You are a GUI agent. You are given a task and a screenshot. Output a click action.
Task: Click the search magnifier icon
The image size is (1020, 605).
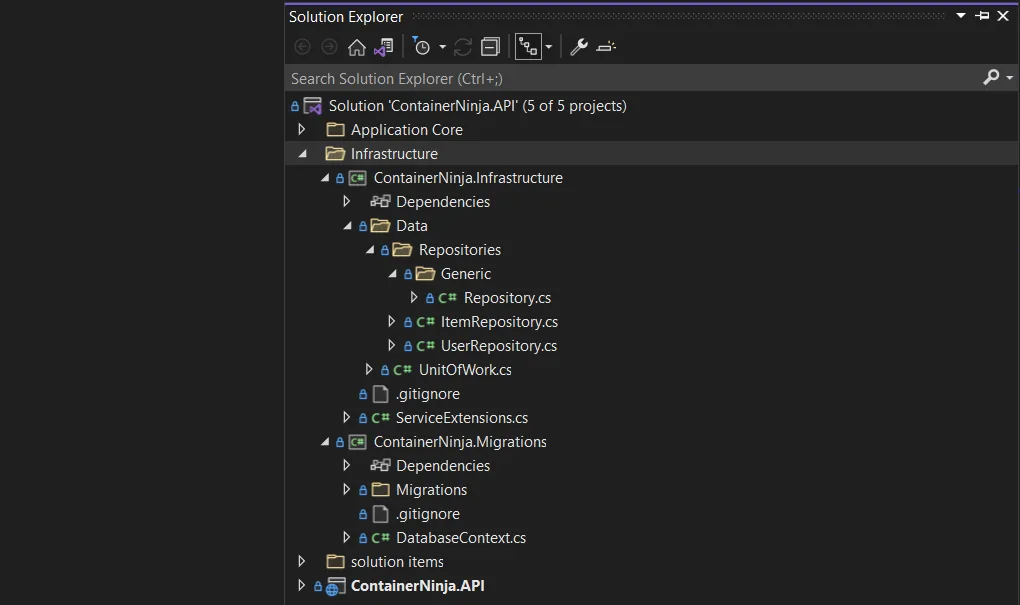point(991,78)
